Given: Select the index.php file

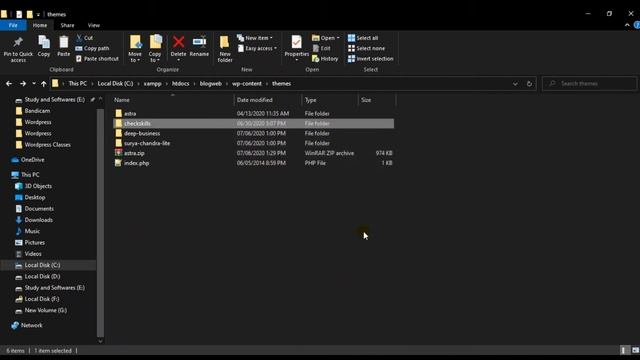Looking at the screenshot, I should [253, 163].
